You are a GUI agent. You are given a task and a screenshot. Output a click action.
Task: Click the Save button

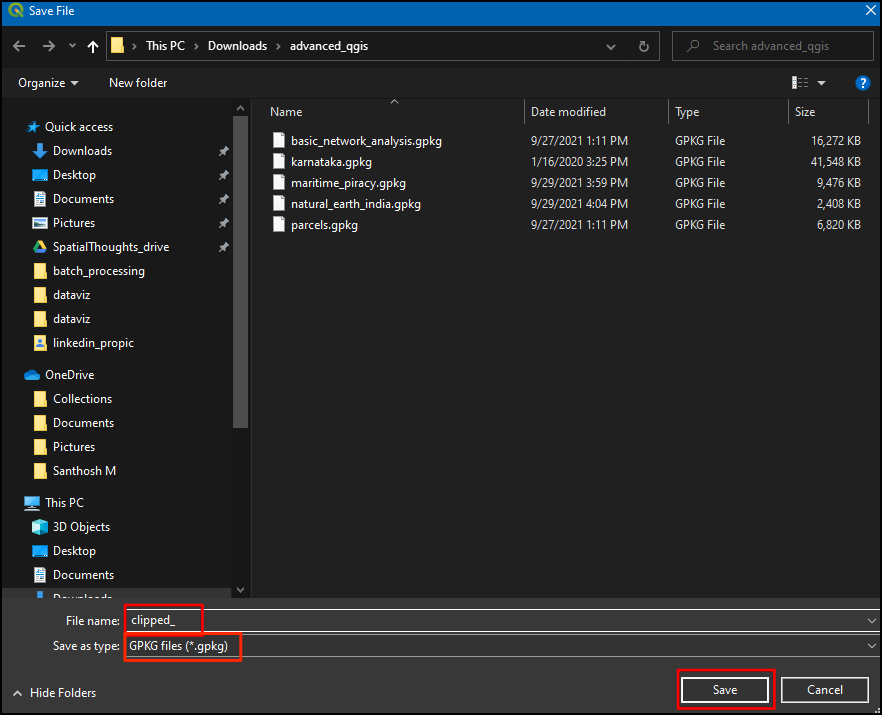pyautogui.click(x=724, y=690)
